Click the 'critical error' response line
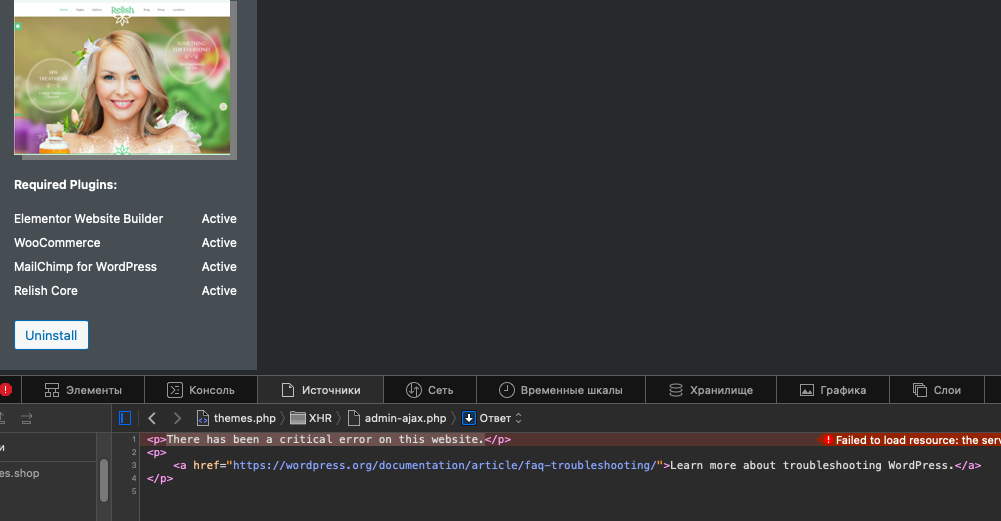 (329, 439)
